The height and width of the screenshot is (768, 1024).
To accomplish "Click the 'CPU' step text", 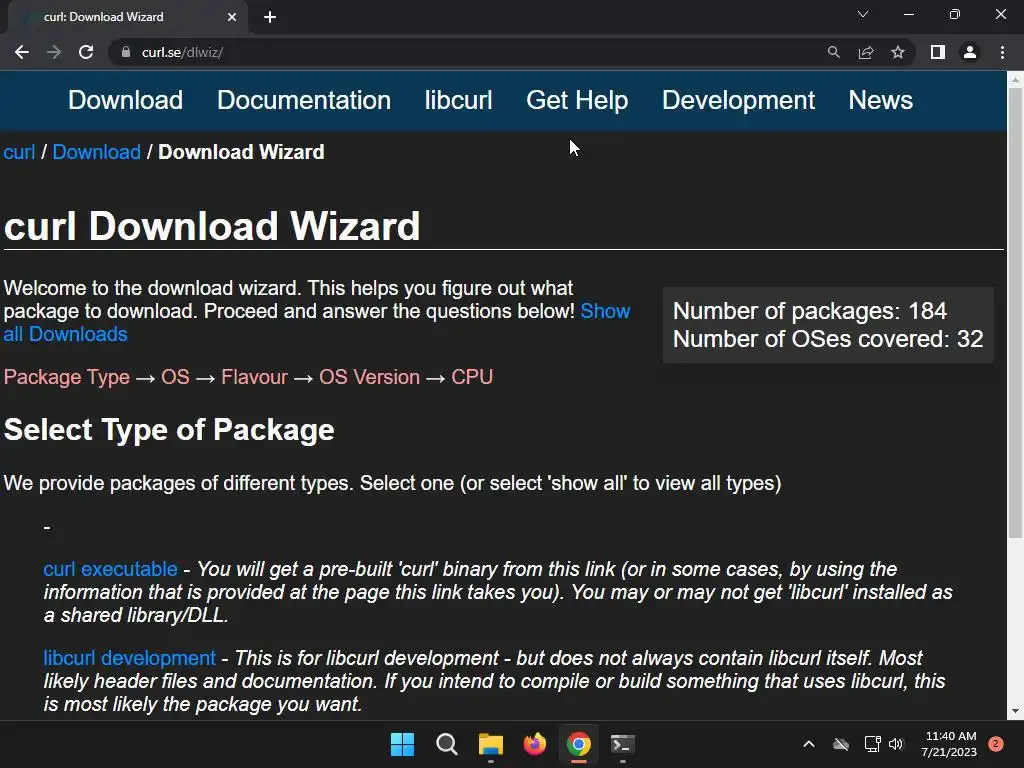I will coord(472,377).
